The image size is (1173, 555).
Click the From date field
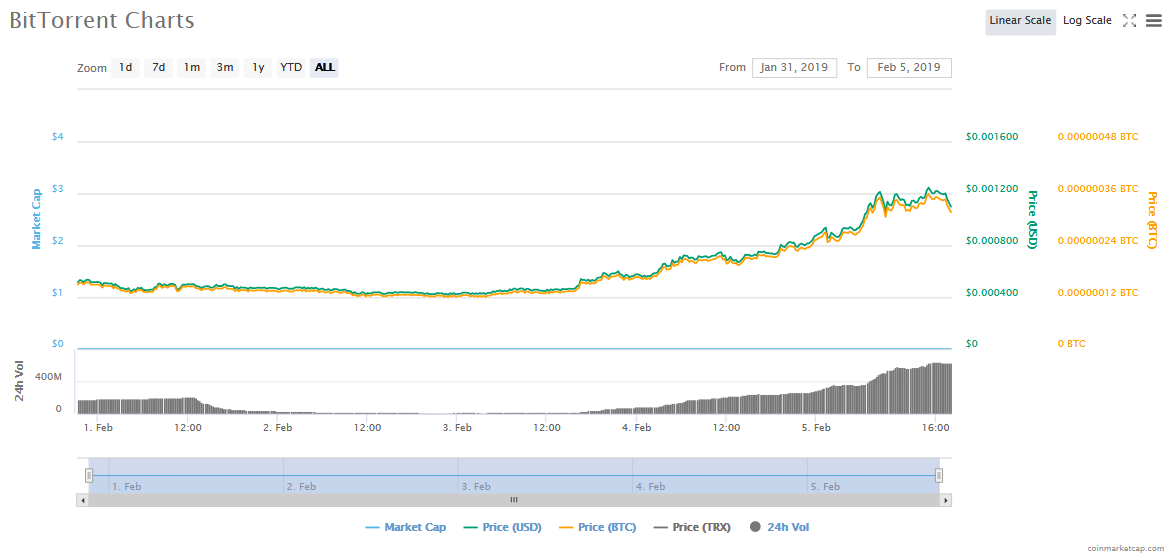[794, 68]
